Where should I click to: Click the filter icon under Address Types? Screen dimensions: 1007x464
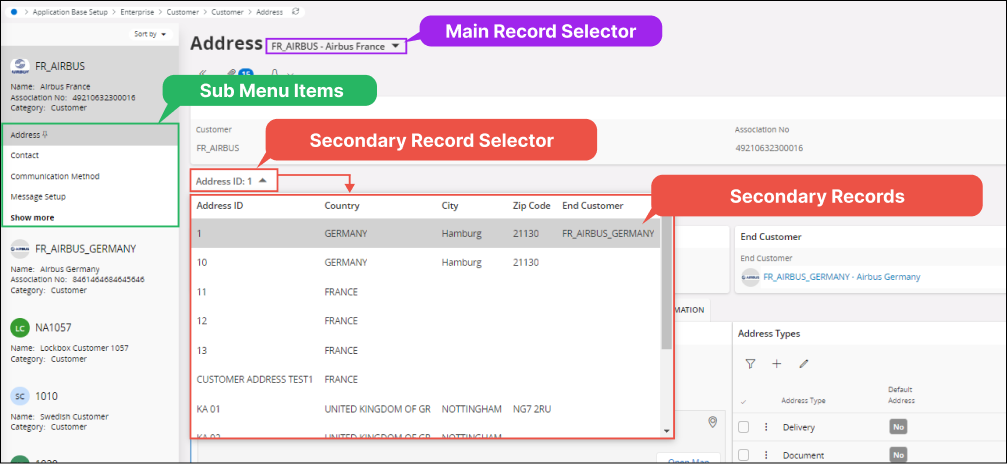click(750, 364)
